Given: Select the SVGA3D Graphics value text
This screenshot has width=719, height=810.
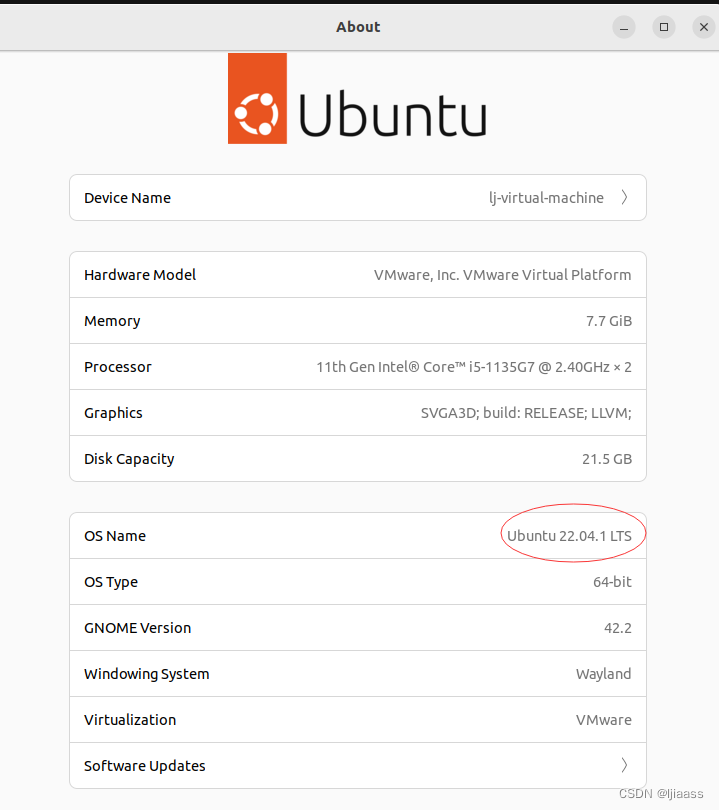Looking at the screenshot, I should [526, 413].
